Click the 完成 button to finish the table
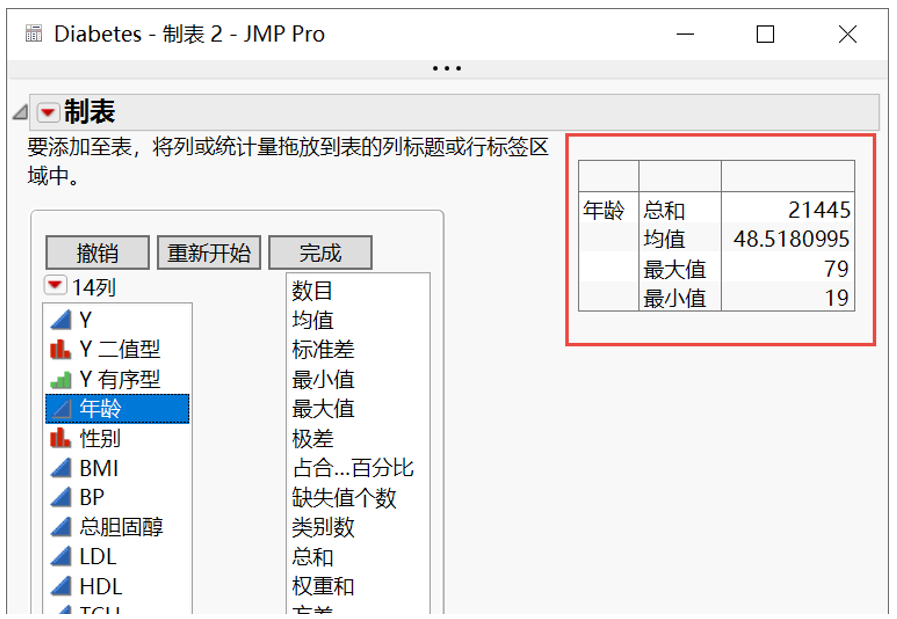 click(x=320, y=252)
